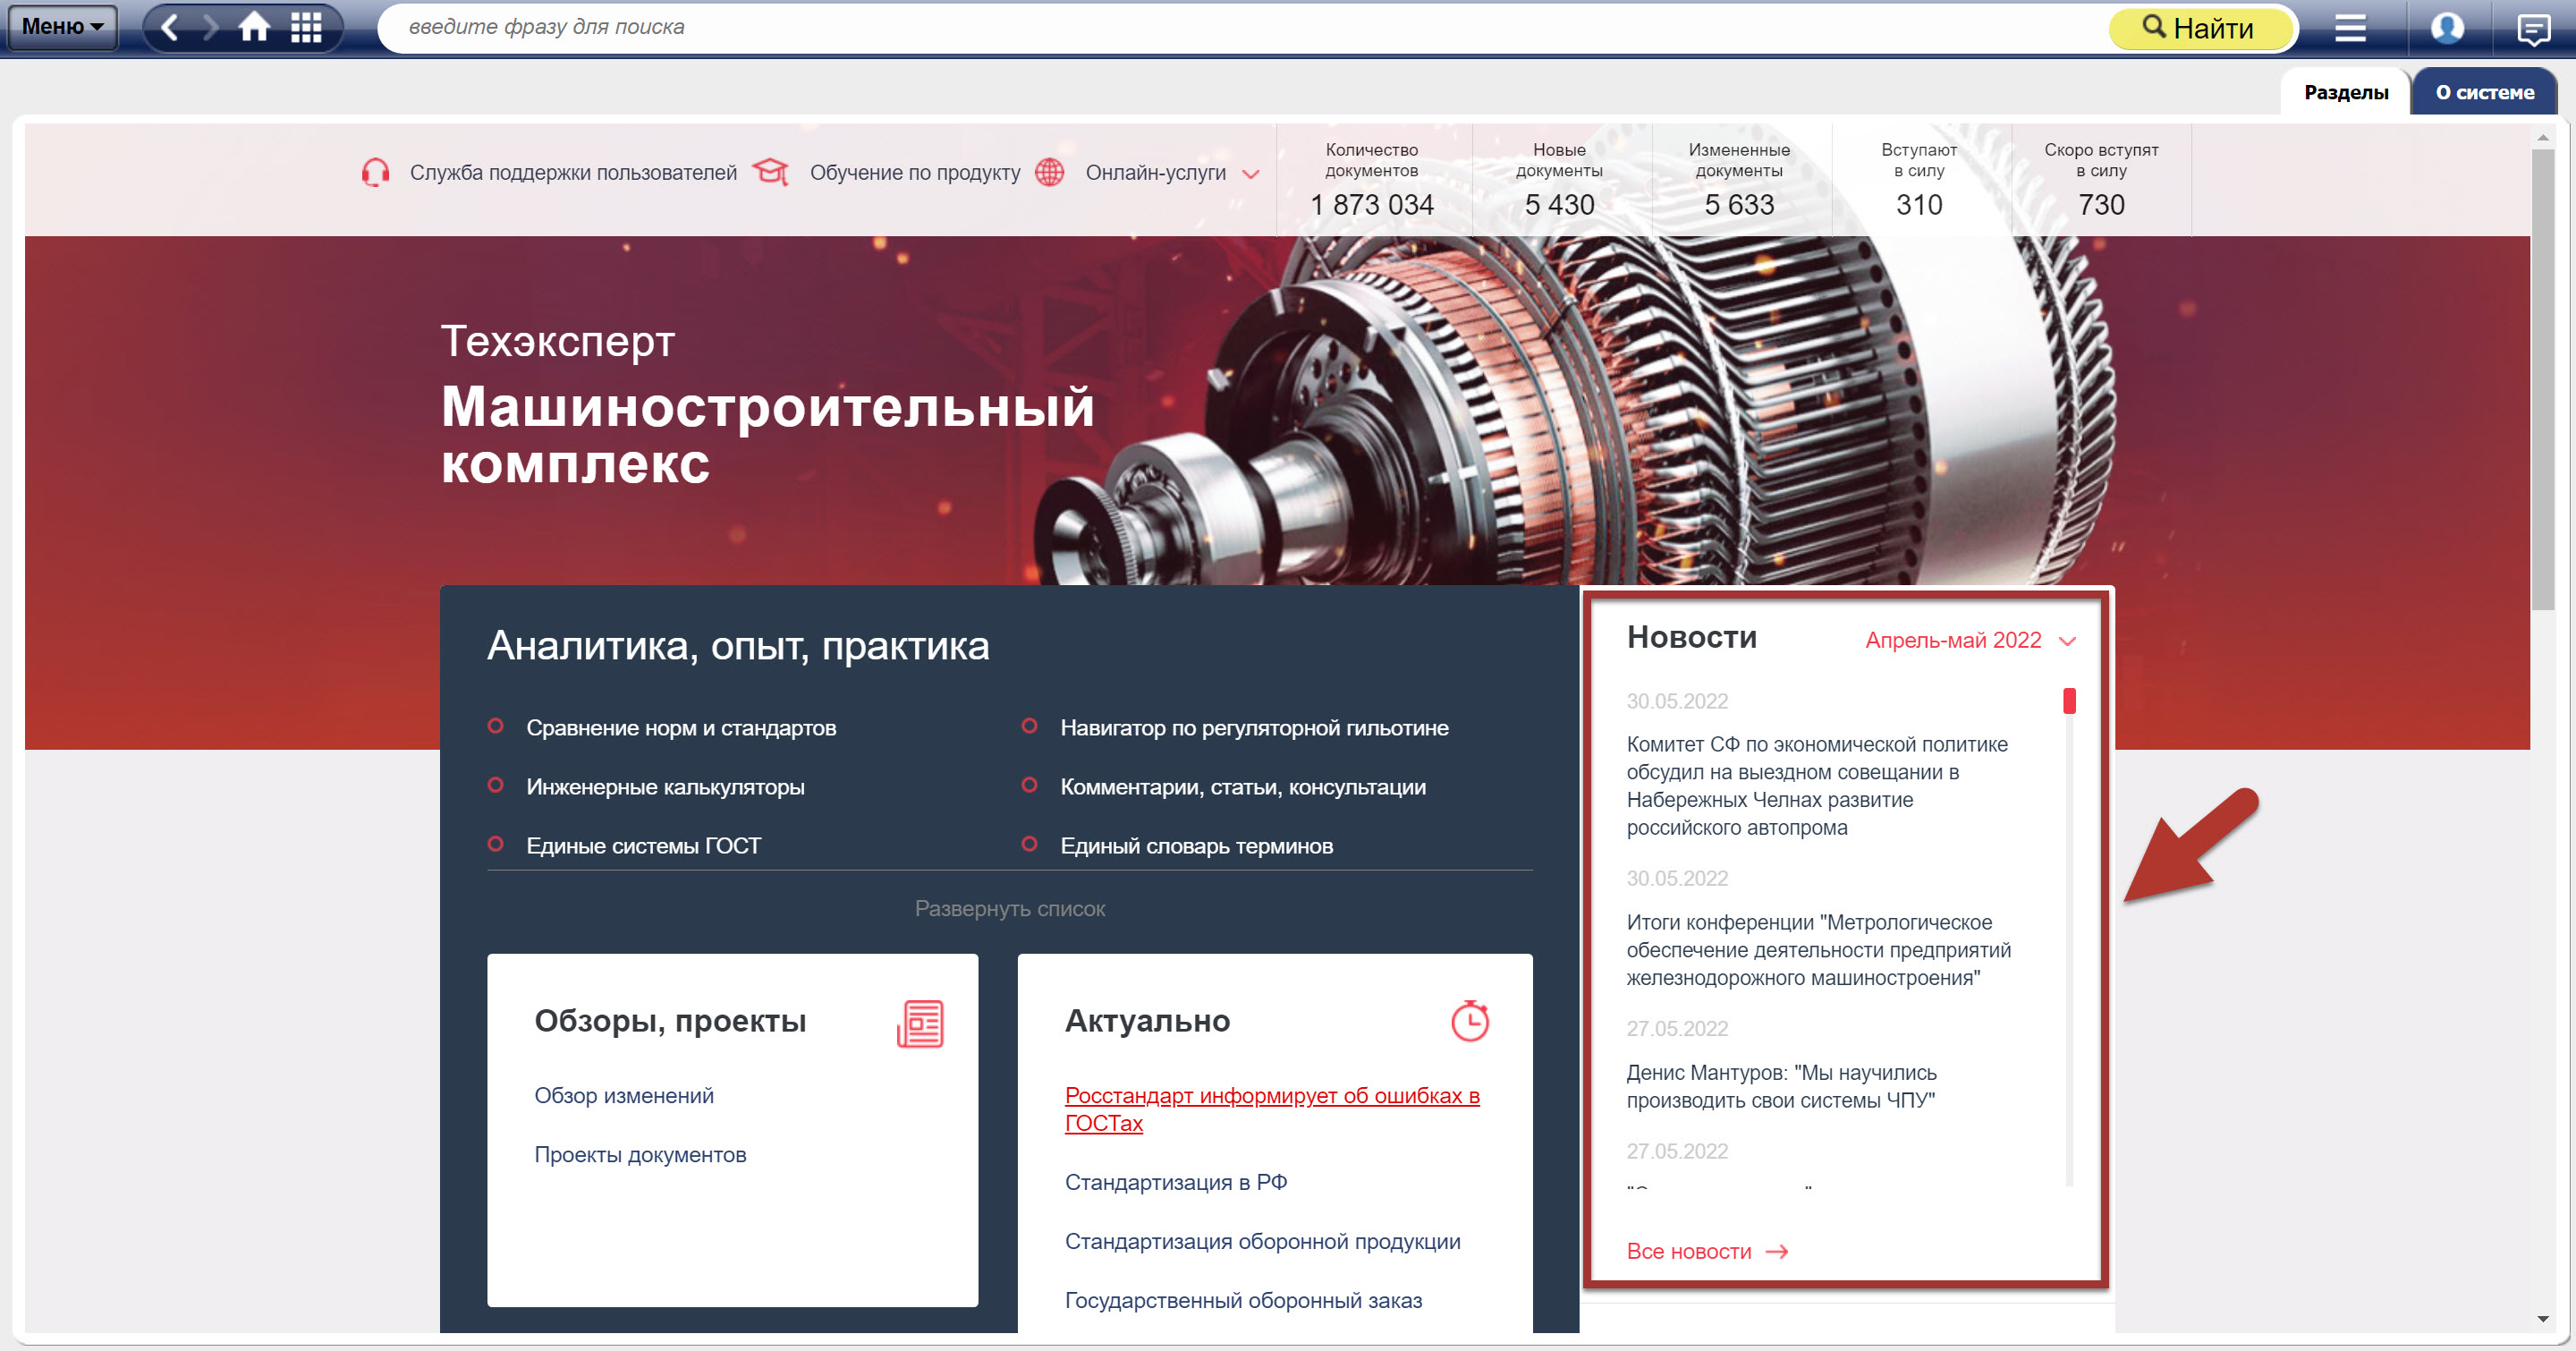Open Скоро вступят в силу 730 counter
Image resolution: width=2576 pixels, height=1351 pixels.
tap(2101, 180)
